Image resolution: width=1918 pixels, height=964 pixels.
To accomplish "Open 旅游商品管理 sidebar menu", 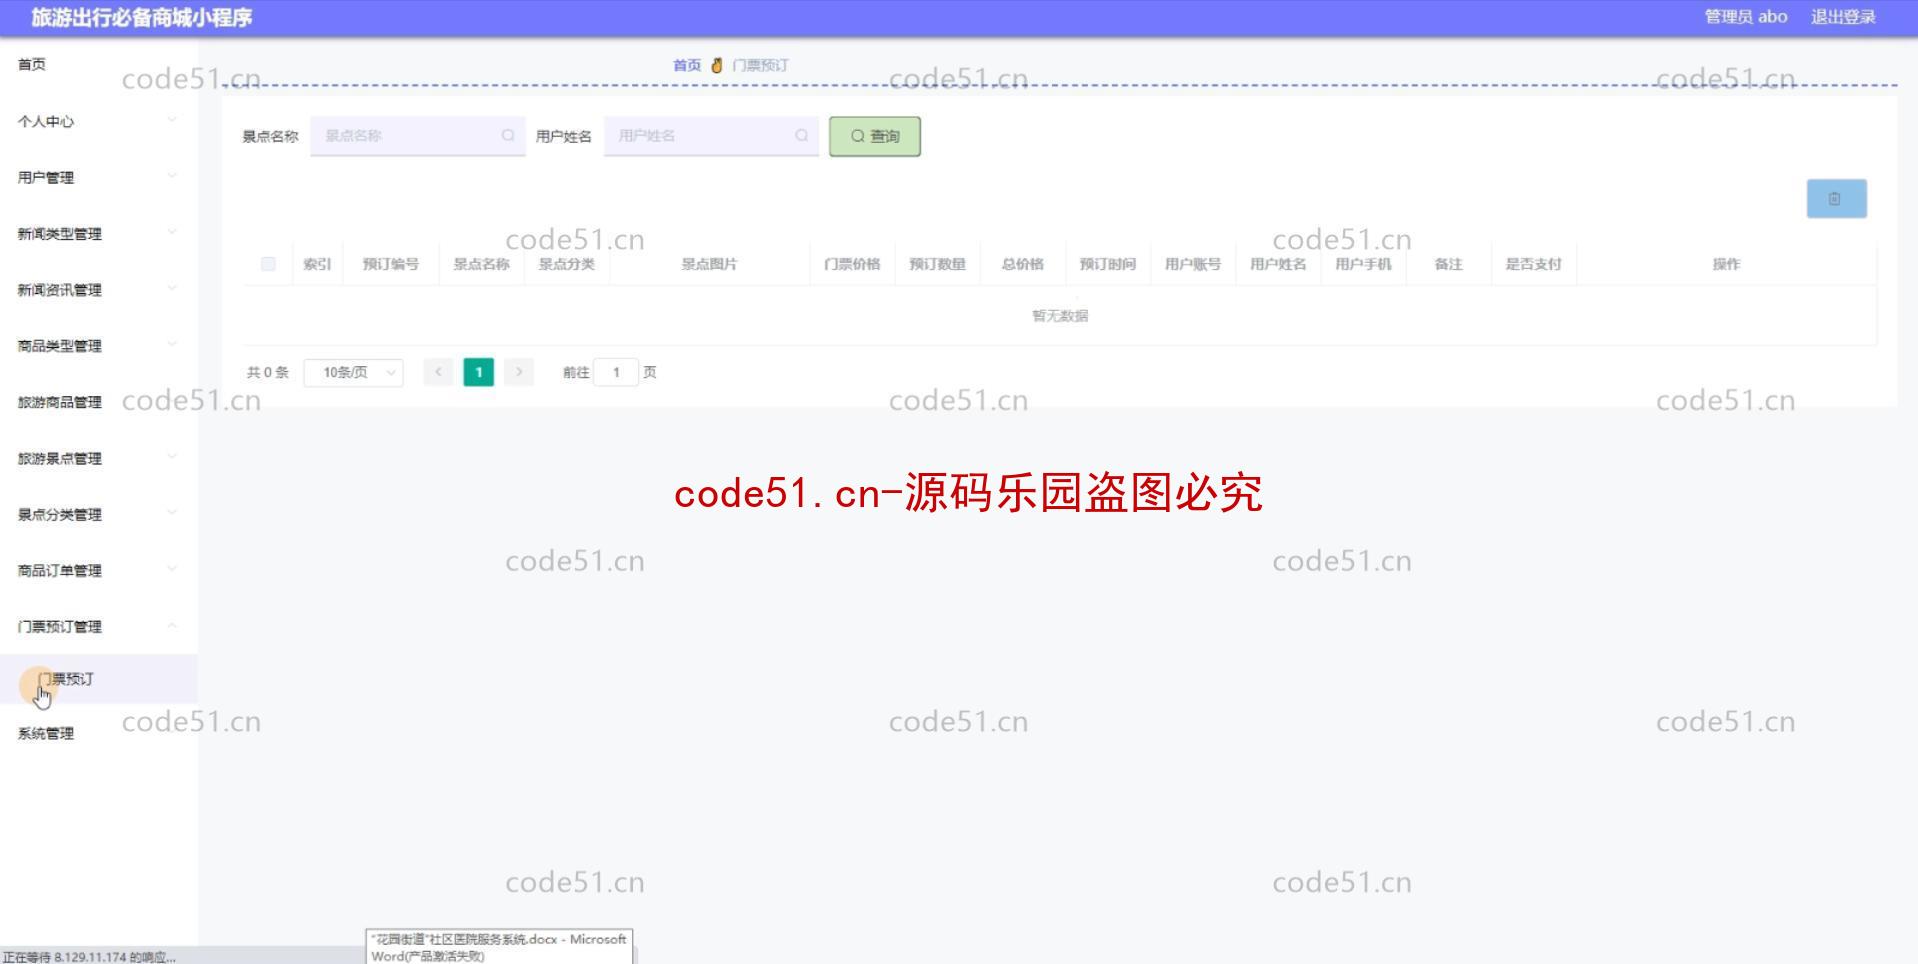I will point(98,402).
